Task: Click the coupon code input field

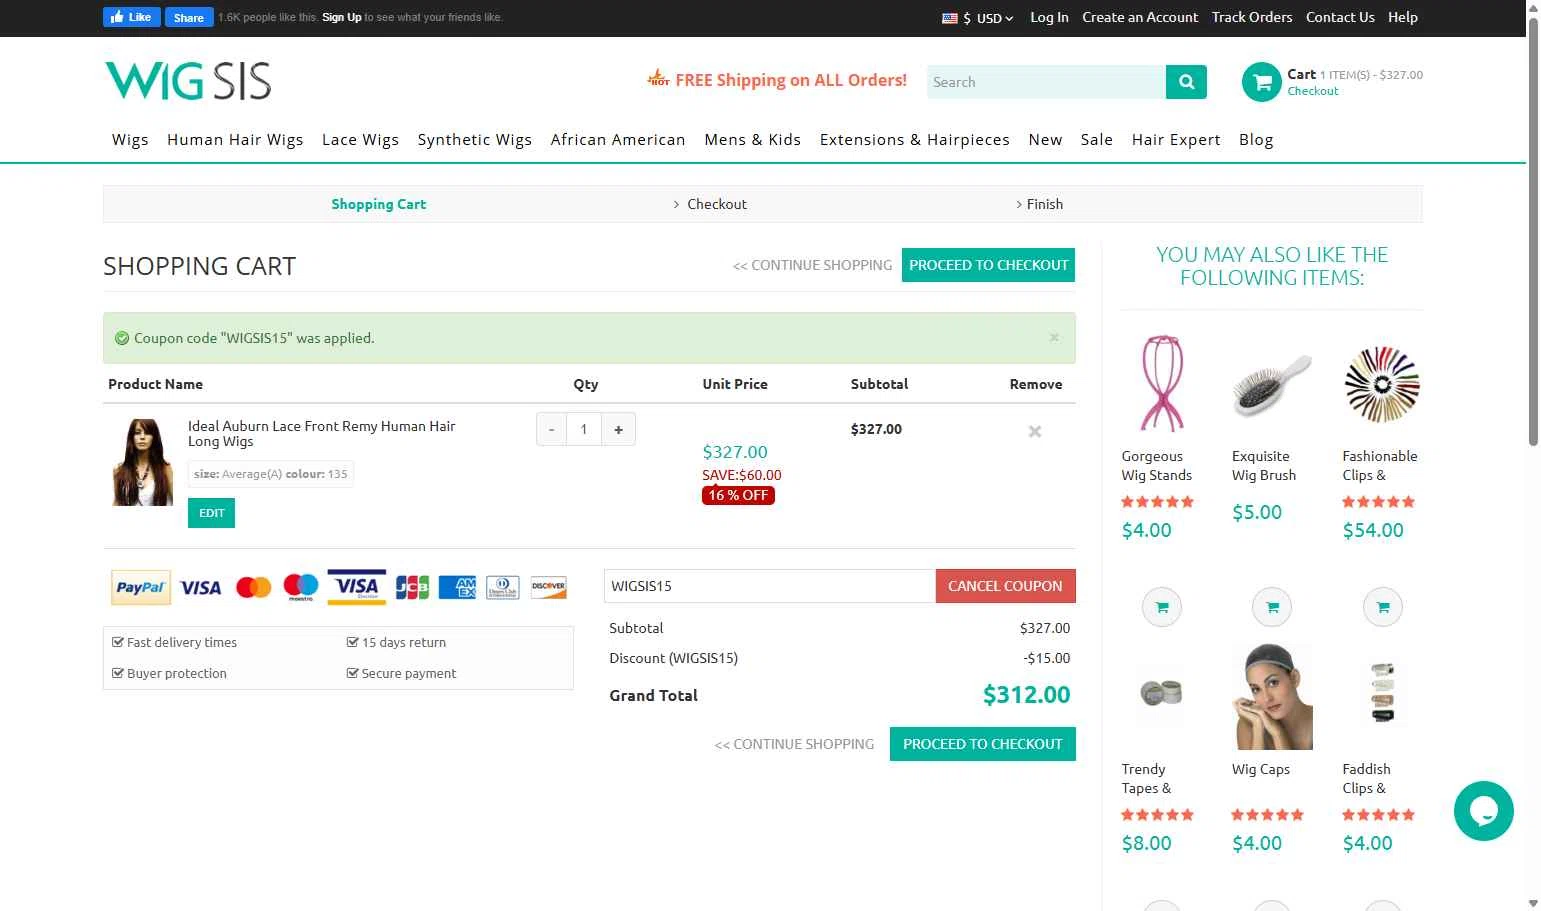Action: pos(770,586)
